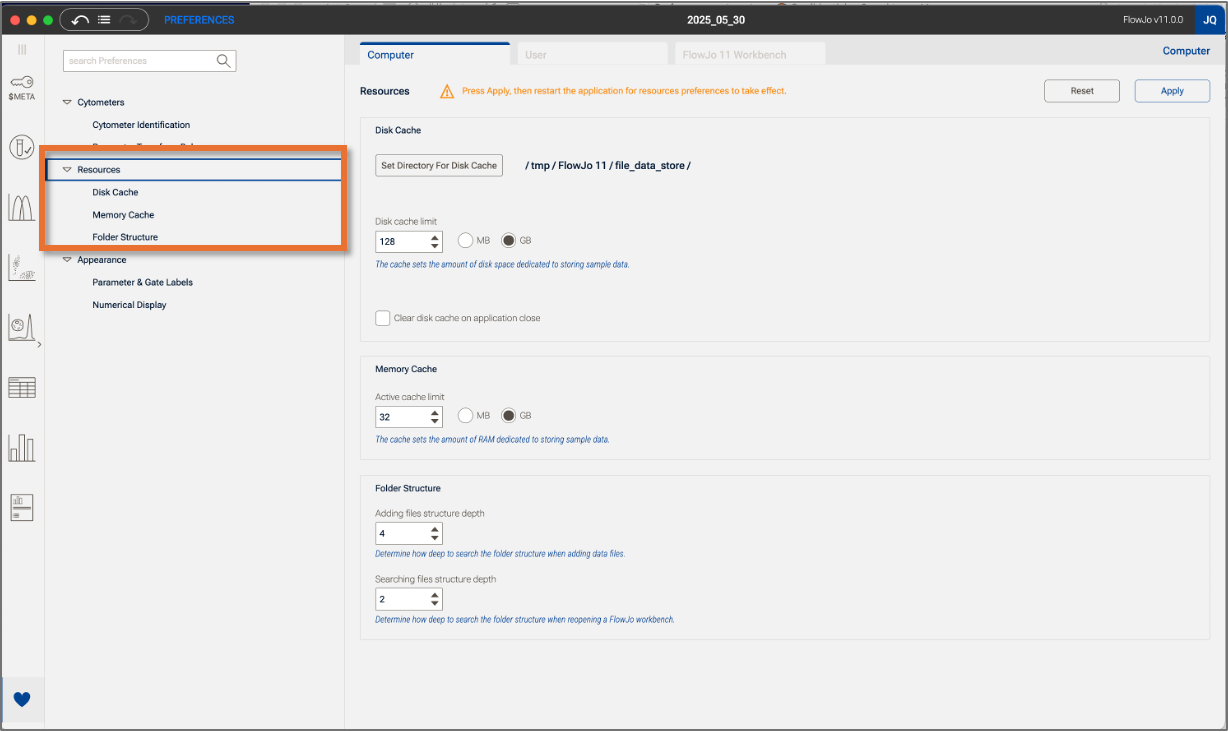Click the search magnifier in Preferences search
Image resolution: width=1228 pixels, height=732 pixels.
[224, 61]
